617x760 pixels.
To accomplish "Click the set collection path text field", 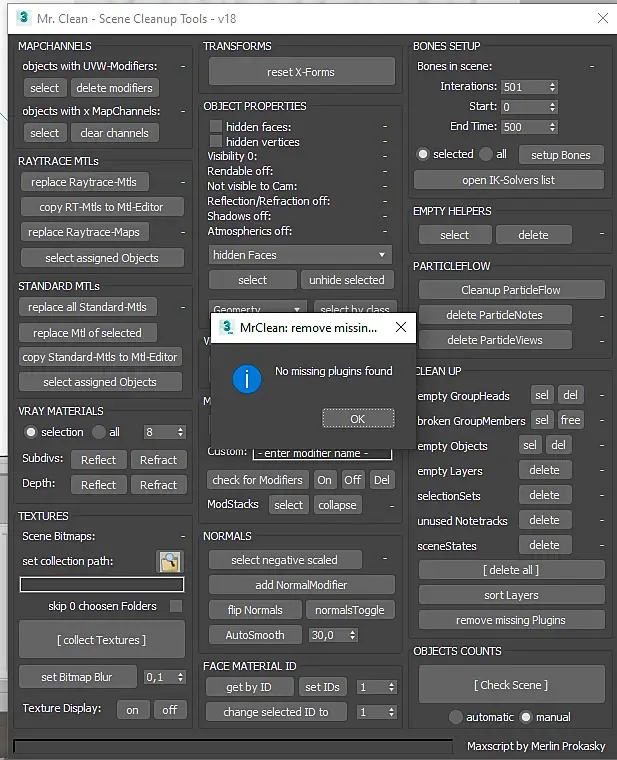I will (x=102, y=585).
